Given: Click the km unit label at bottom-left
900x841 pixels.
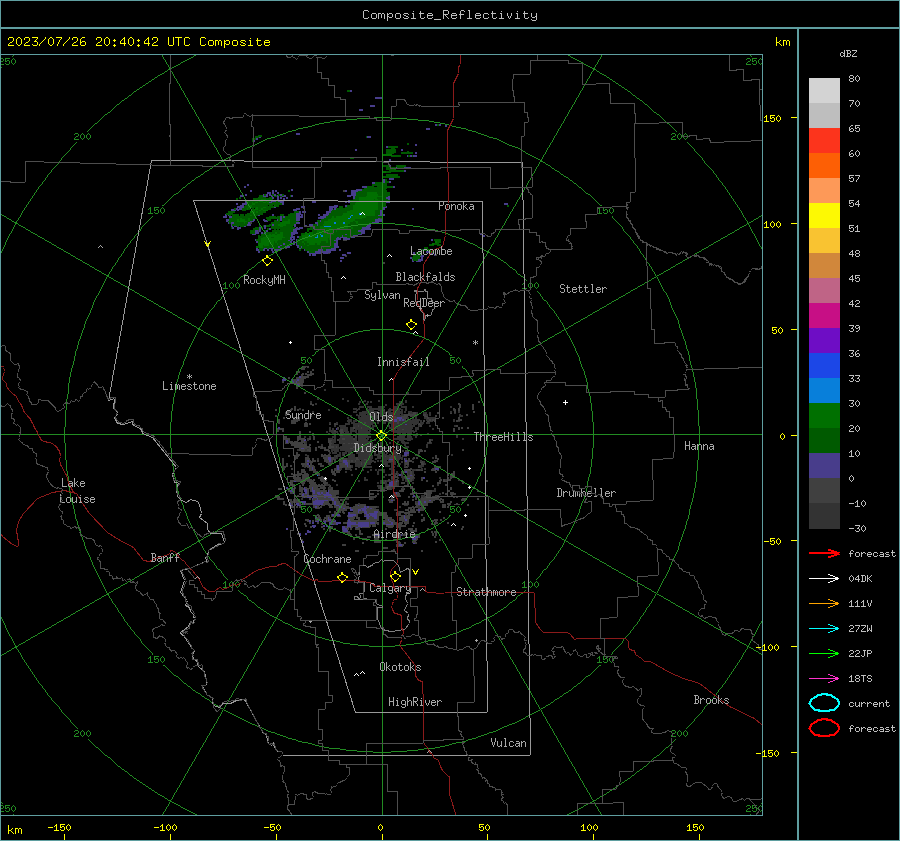Looking at the screenshot, I should click(x=14, y=830).
